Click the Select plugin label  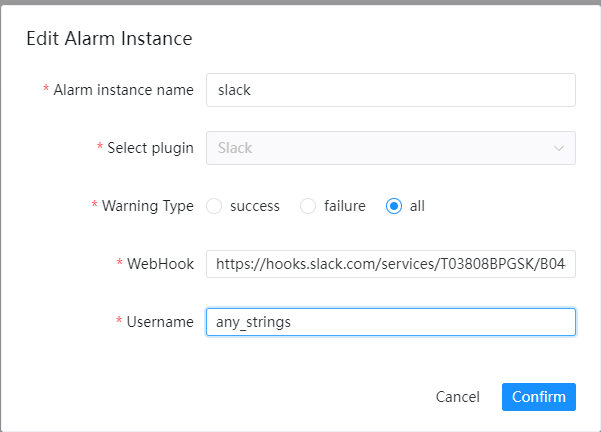click(x=150, y=148)
